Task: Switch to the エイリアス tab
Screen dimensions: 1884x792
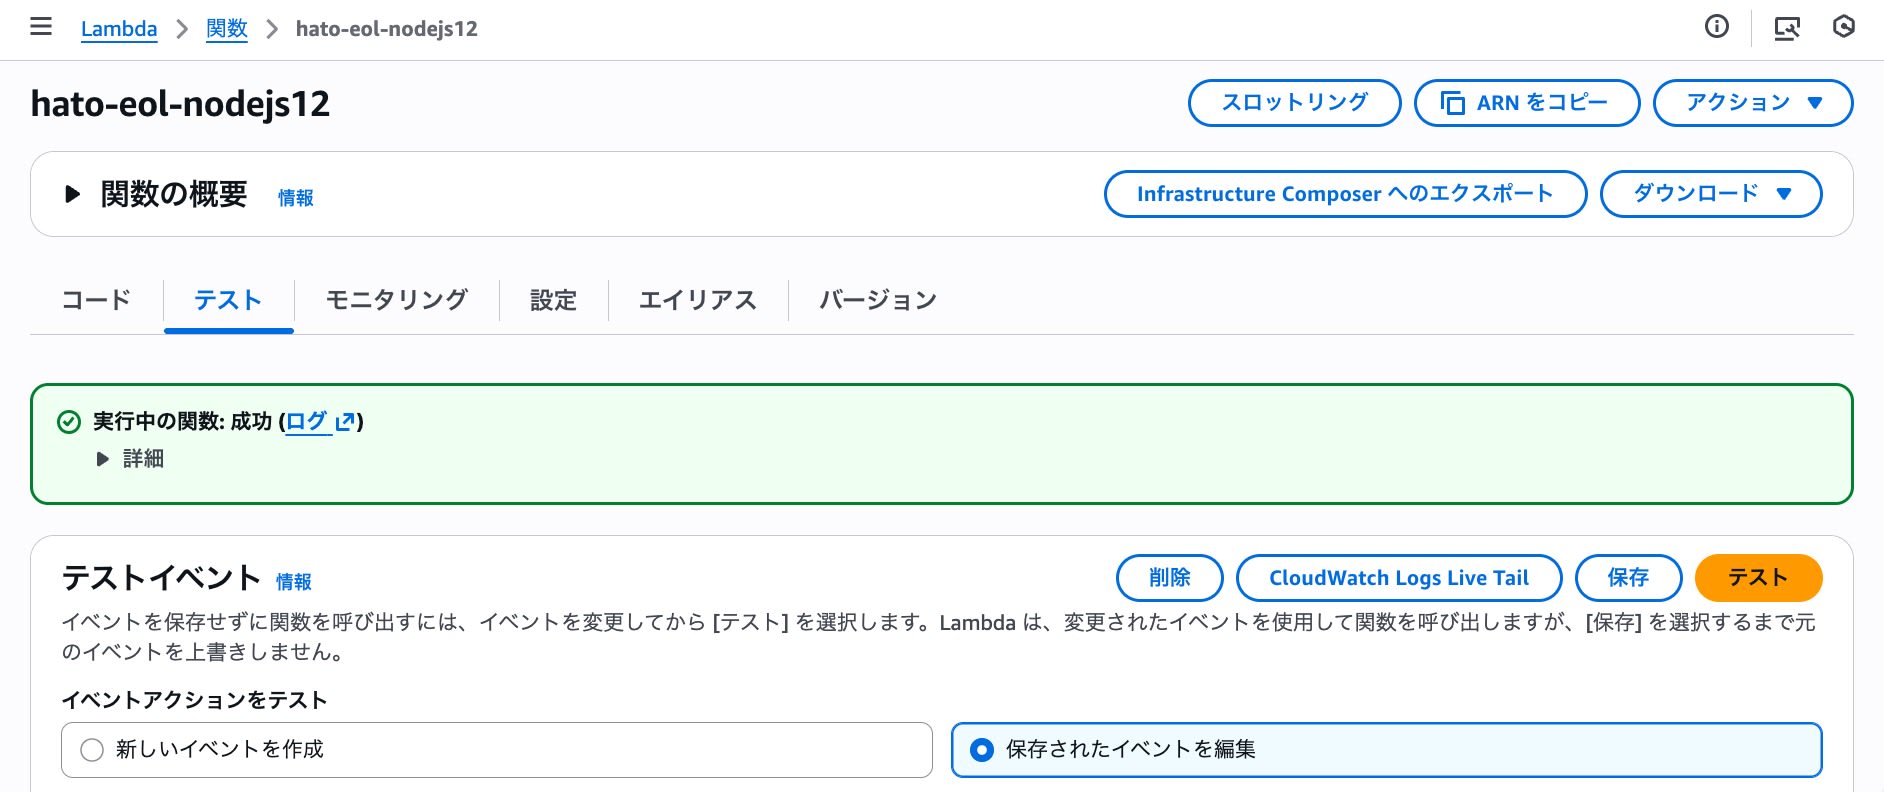Action: coord(698,300)
